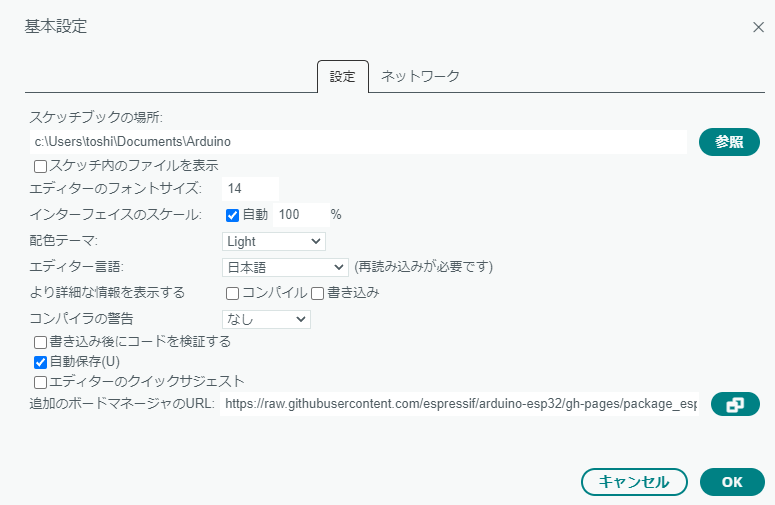This screenshot has width=775, height=505.
Task: Click the sketchbook location path field
Action: (x=358, y=142)
